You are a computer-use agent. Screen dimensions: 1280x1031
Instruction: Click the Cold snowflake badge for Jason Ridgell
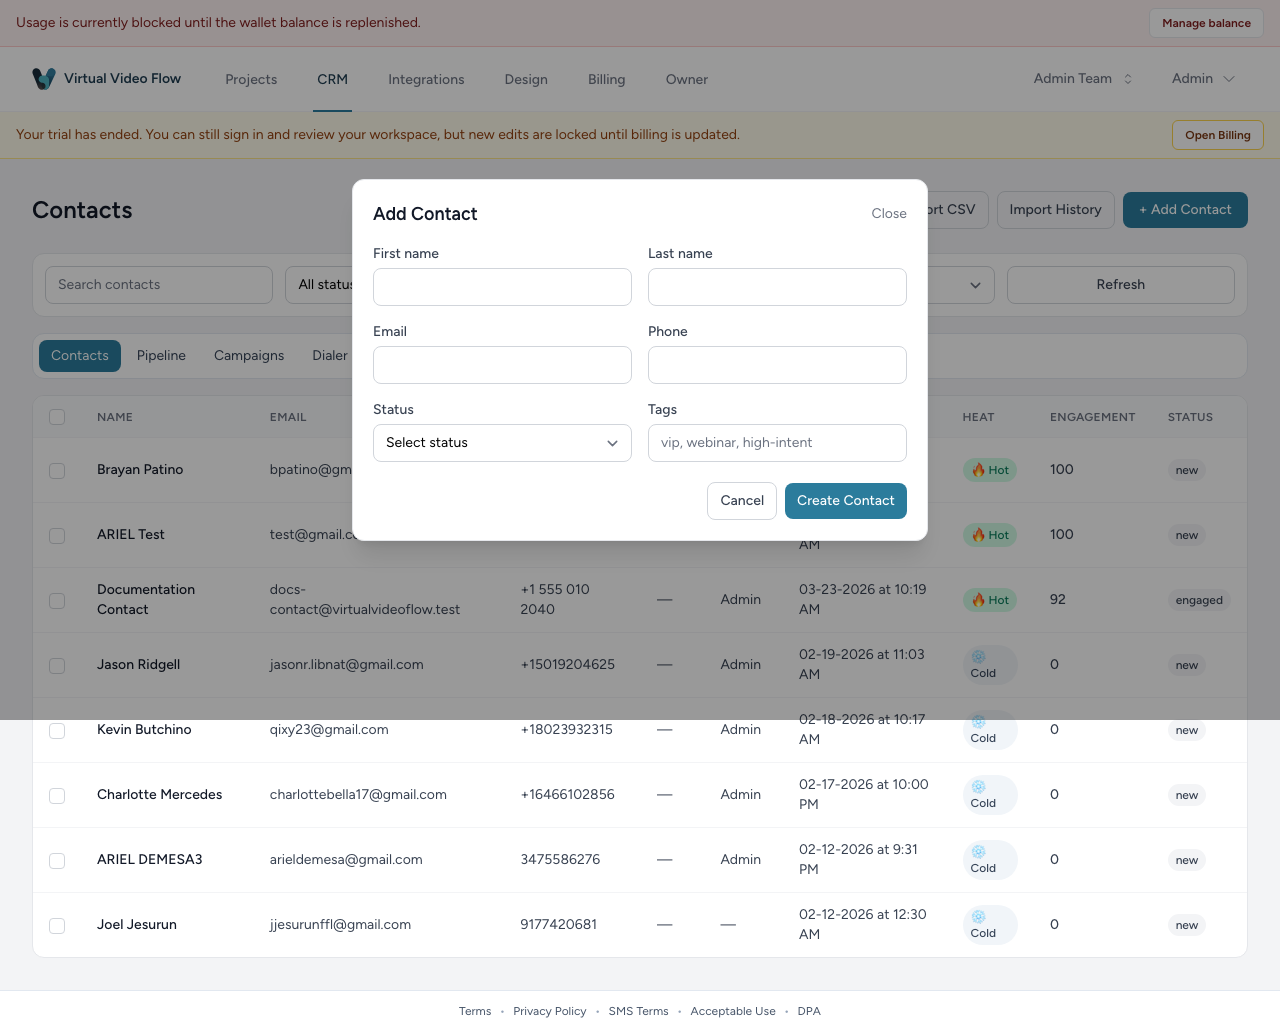pyautogui.click(x=990, y=665)
